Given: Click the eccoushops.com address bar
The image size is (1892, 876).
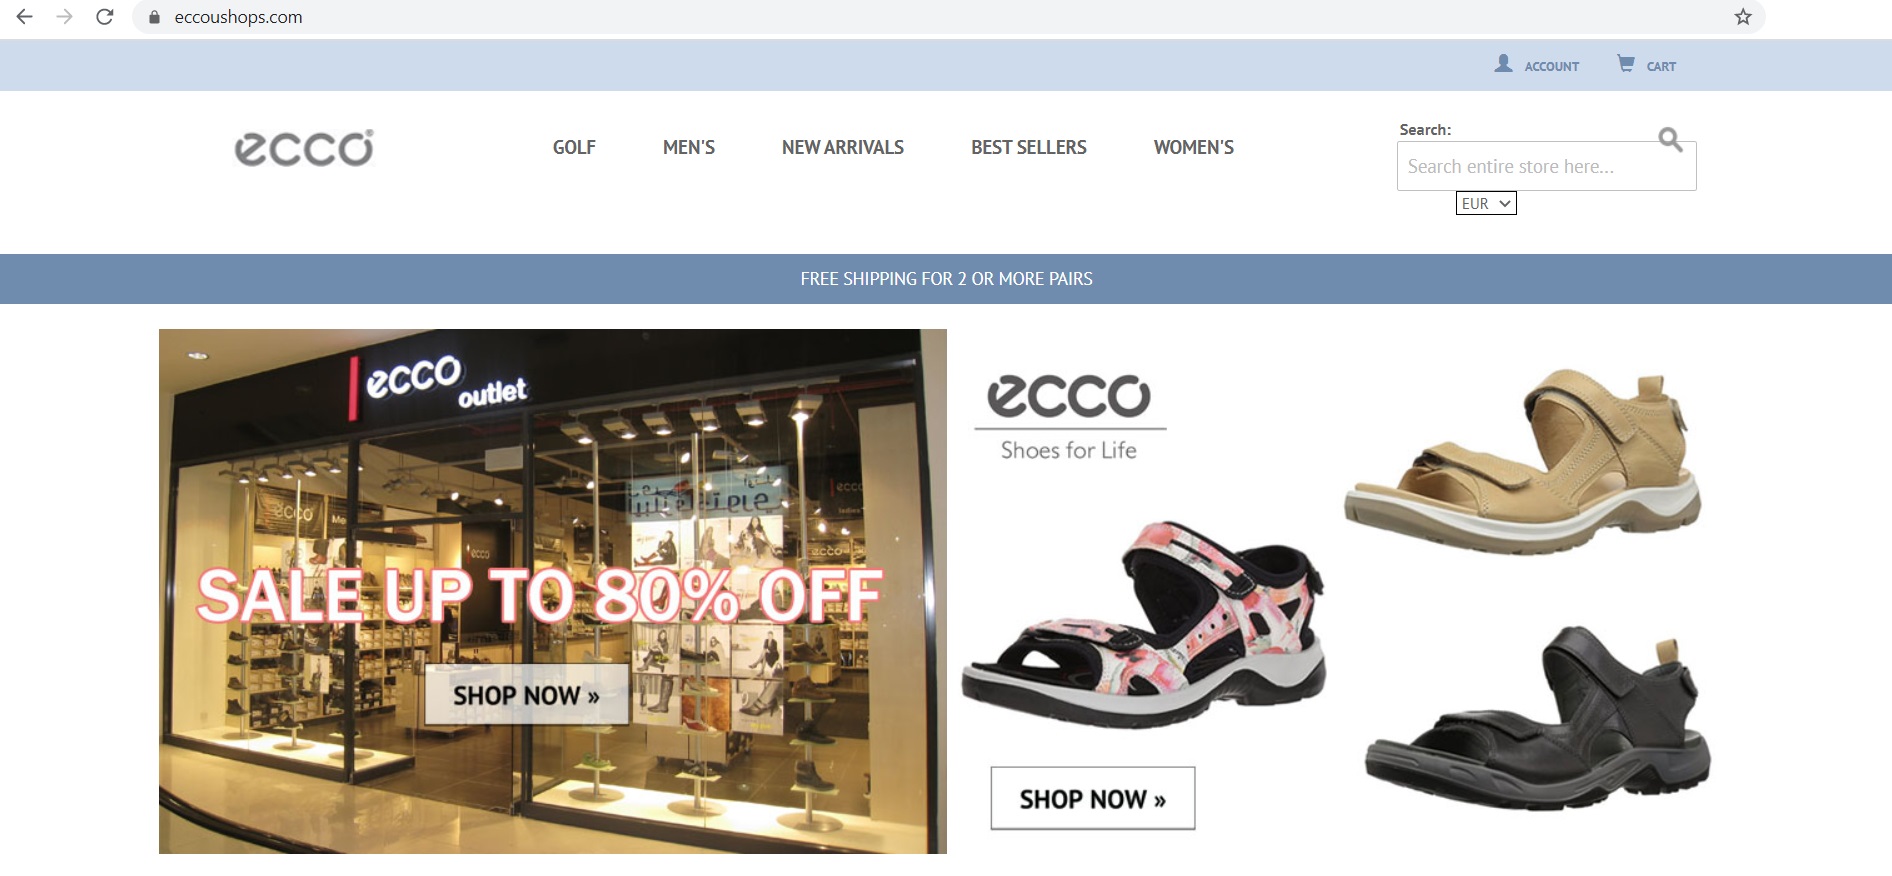Looking at the screenshot, I should 940,17.
